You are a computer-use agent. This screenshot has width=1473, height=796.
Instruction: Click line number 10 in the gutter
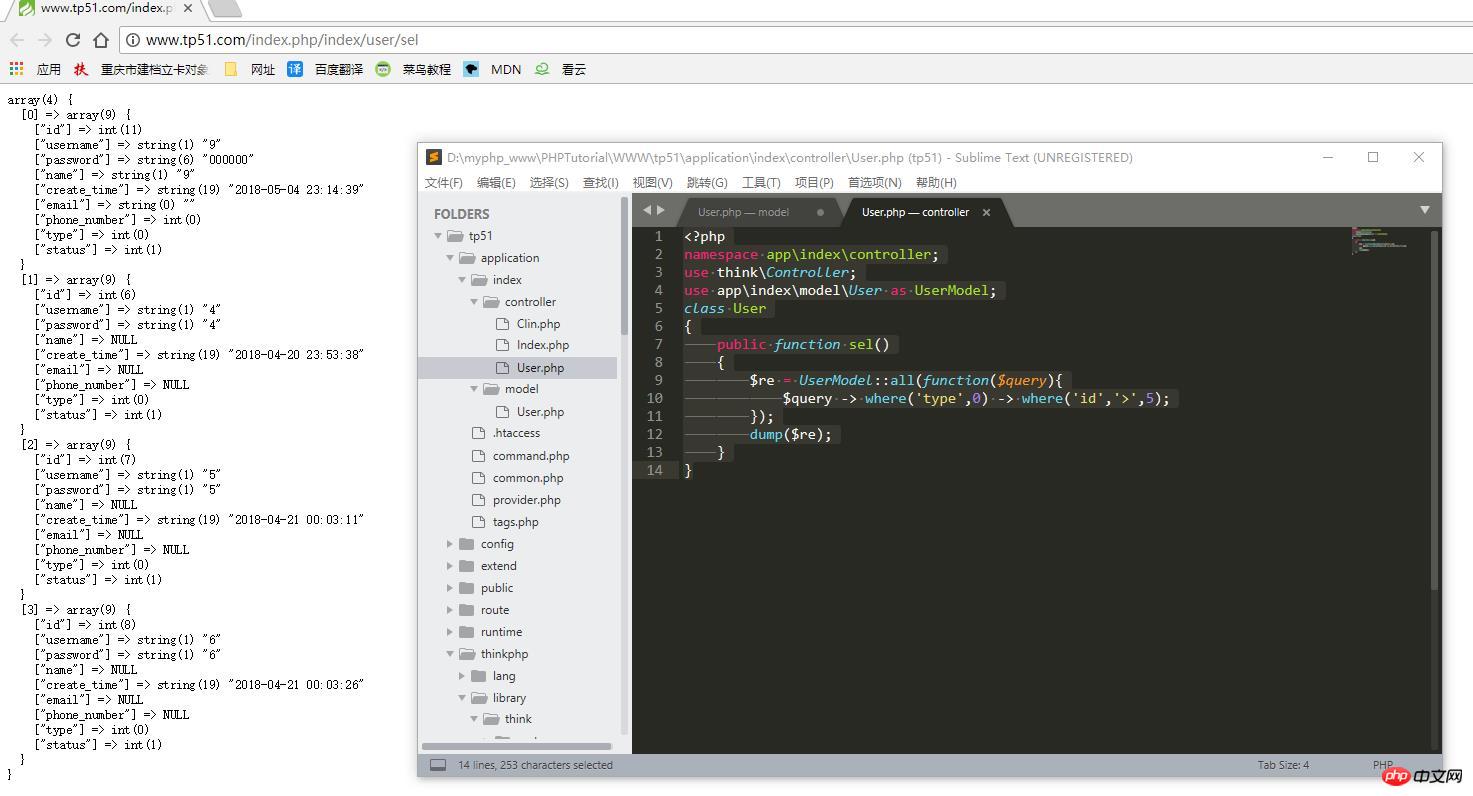(655, 398)
